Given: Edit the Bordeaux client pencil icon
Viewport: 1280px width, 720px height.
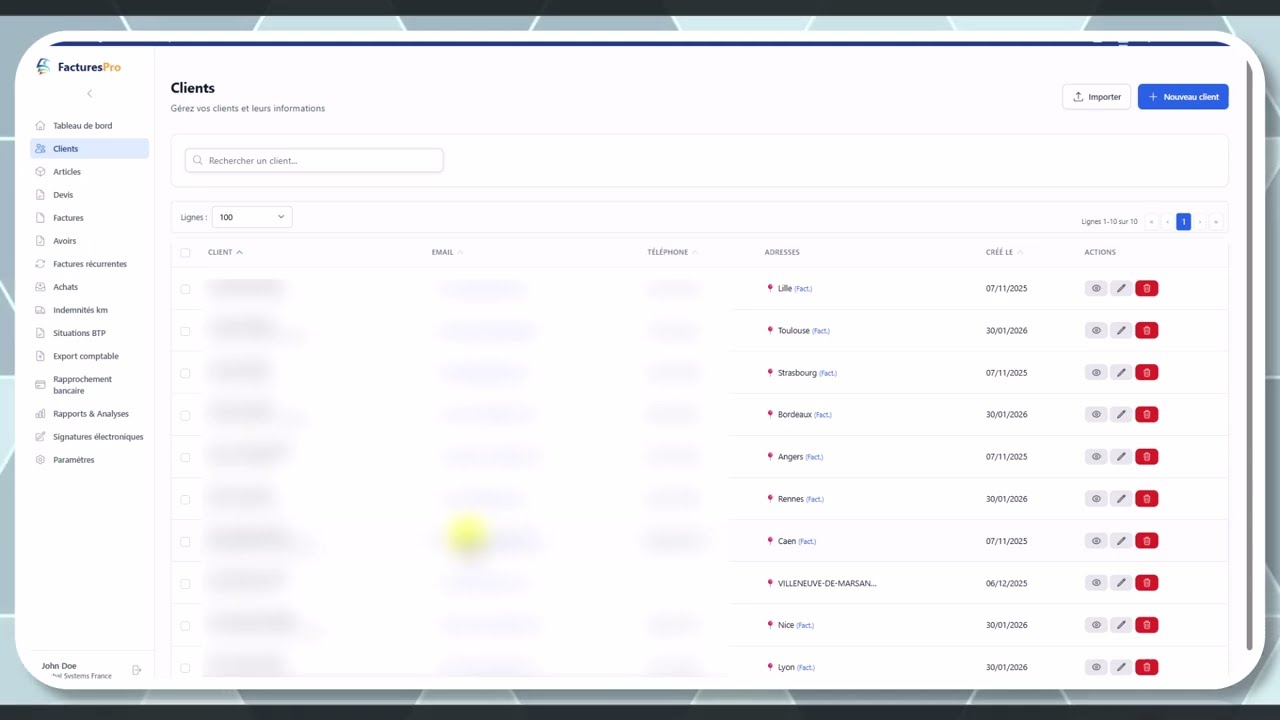Looking at the screenshot, I should tap(1121, 414).
